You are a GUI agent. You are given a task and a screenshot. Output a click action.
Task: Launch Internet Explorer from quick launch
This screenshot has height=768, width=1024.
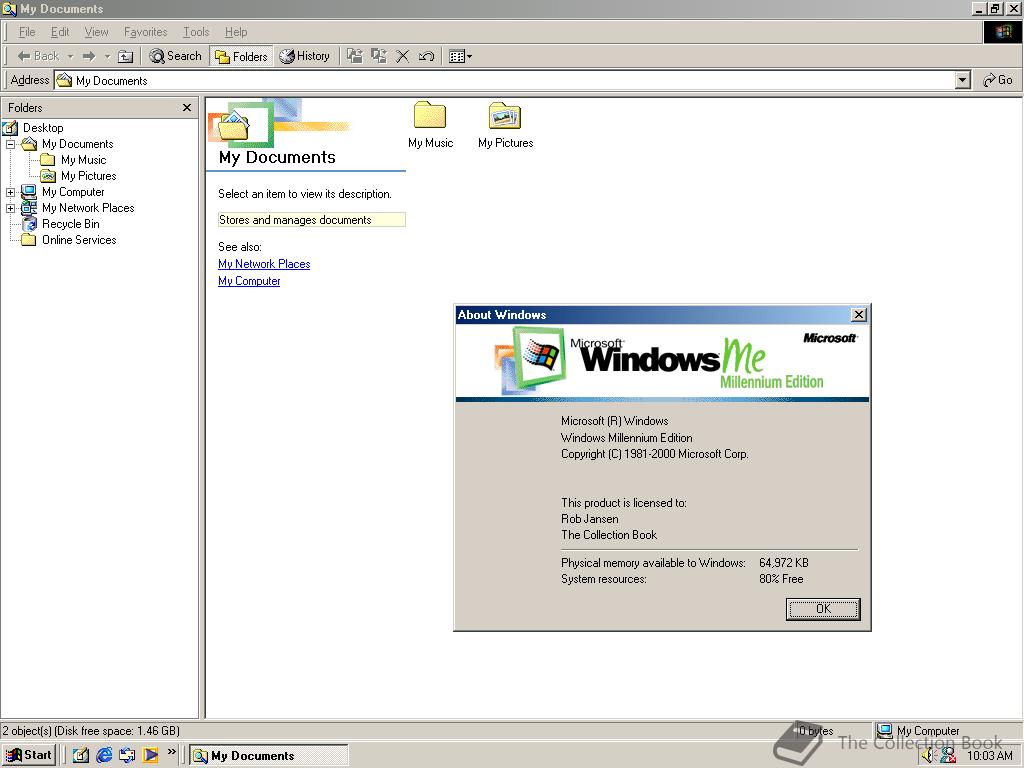point(104,756)
